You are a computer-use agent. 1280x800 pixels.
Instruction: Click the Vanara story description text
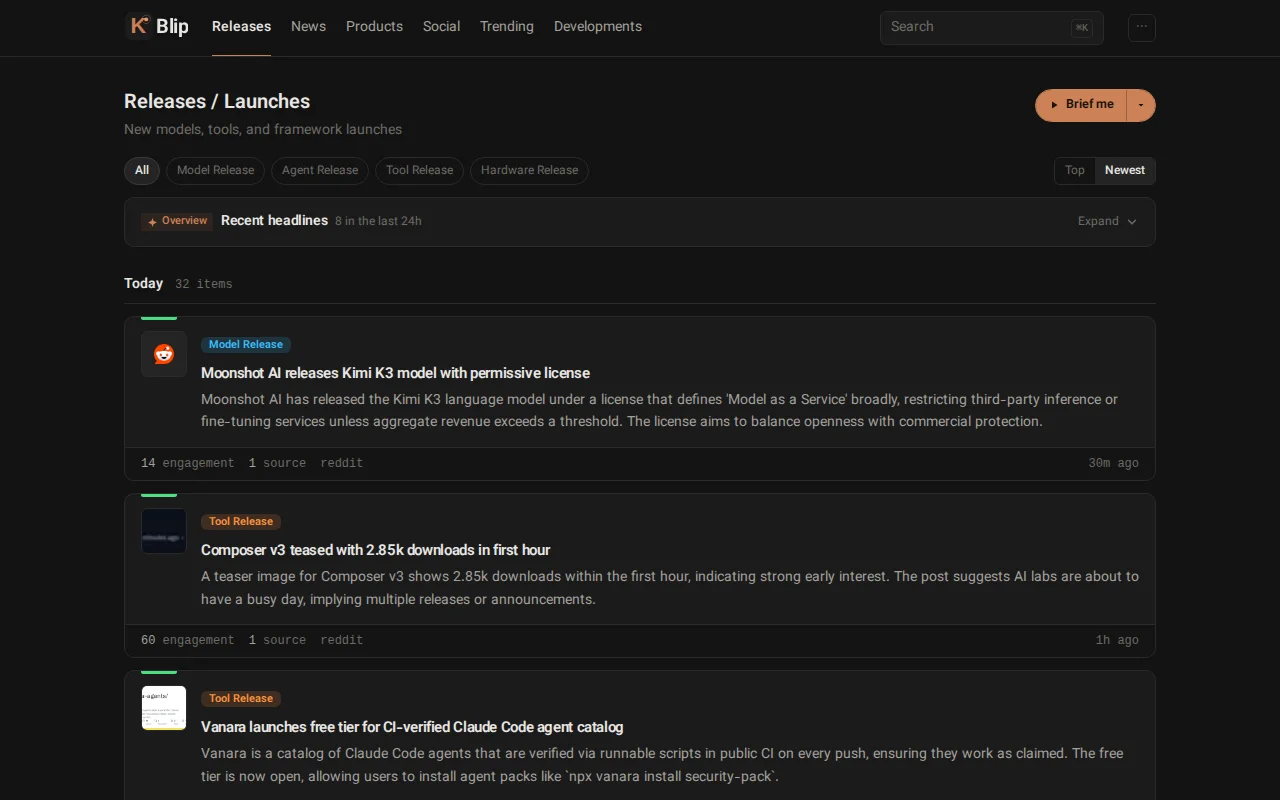[x=662, y=765]
